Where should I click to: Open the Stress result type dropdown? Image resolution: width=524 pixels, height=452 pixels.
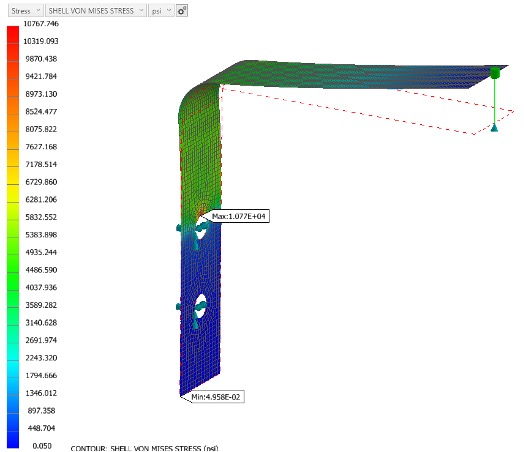click(26, 11)
